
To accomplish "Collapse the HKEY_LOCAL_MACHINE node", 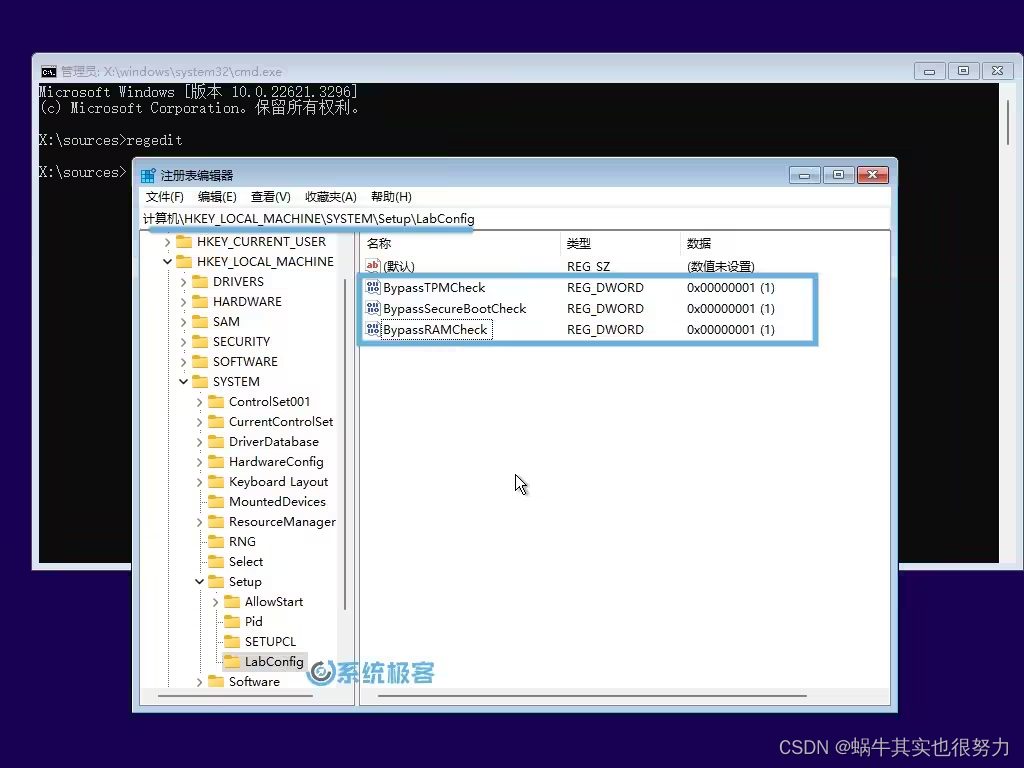I will (x=167, y=262).
